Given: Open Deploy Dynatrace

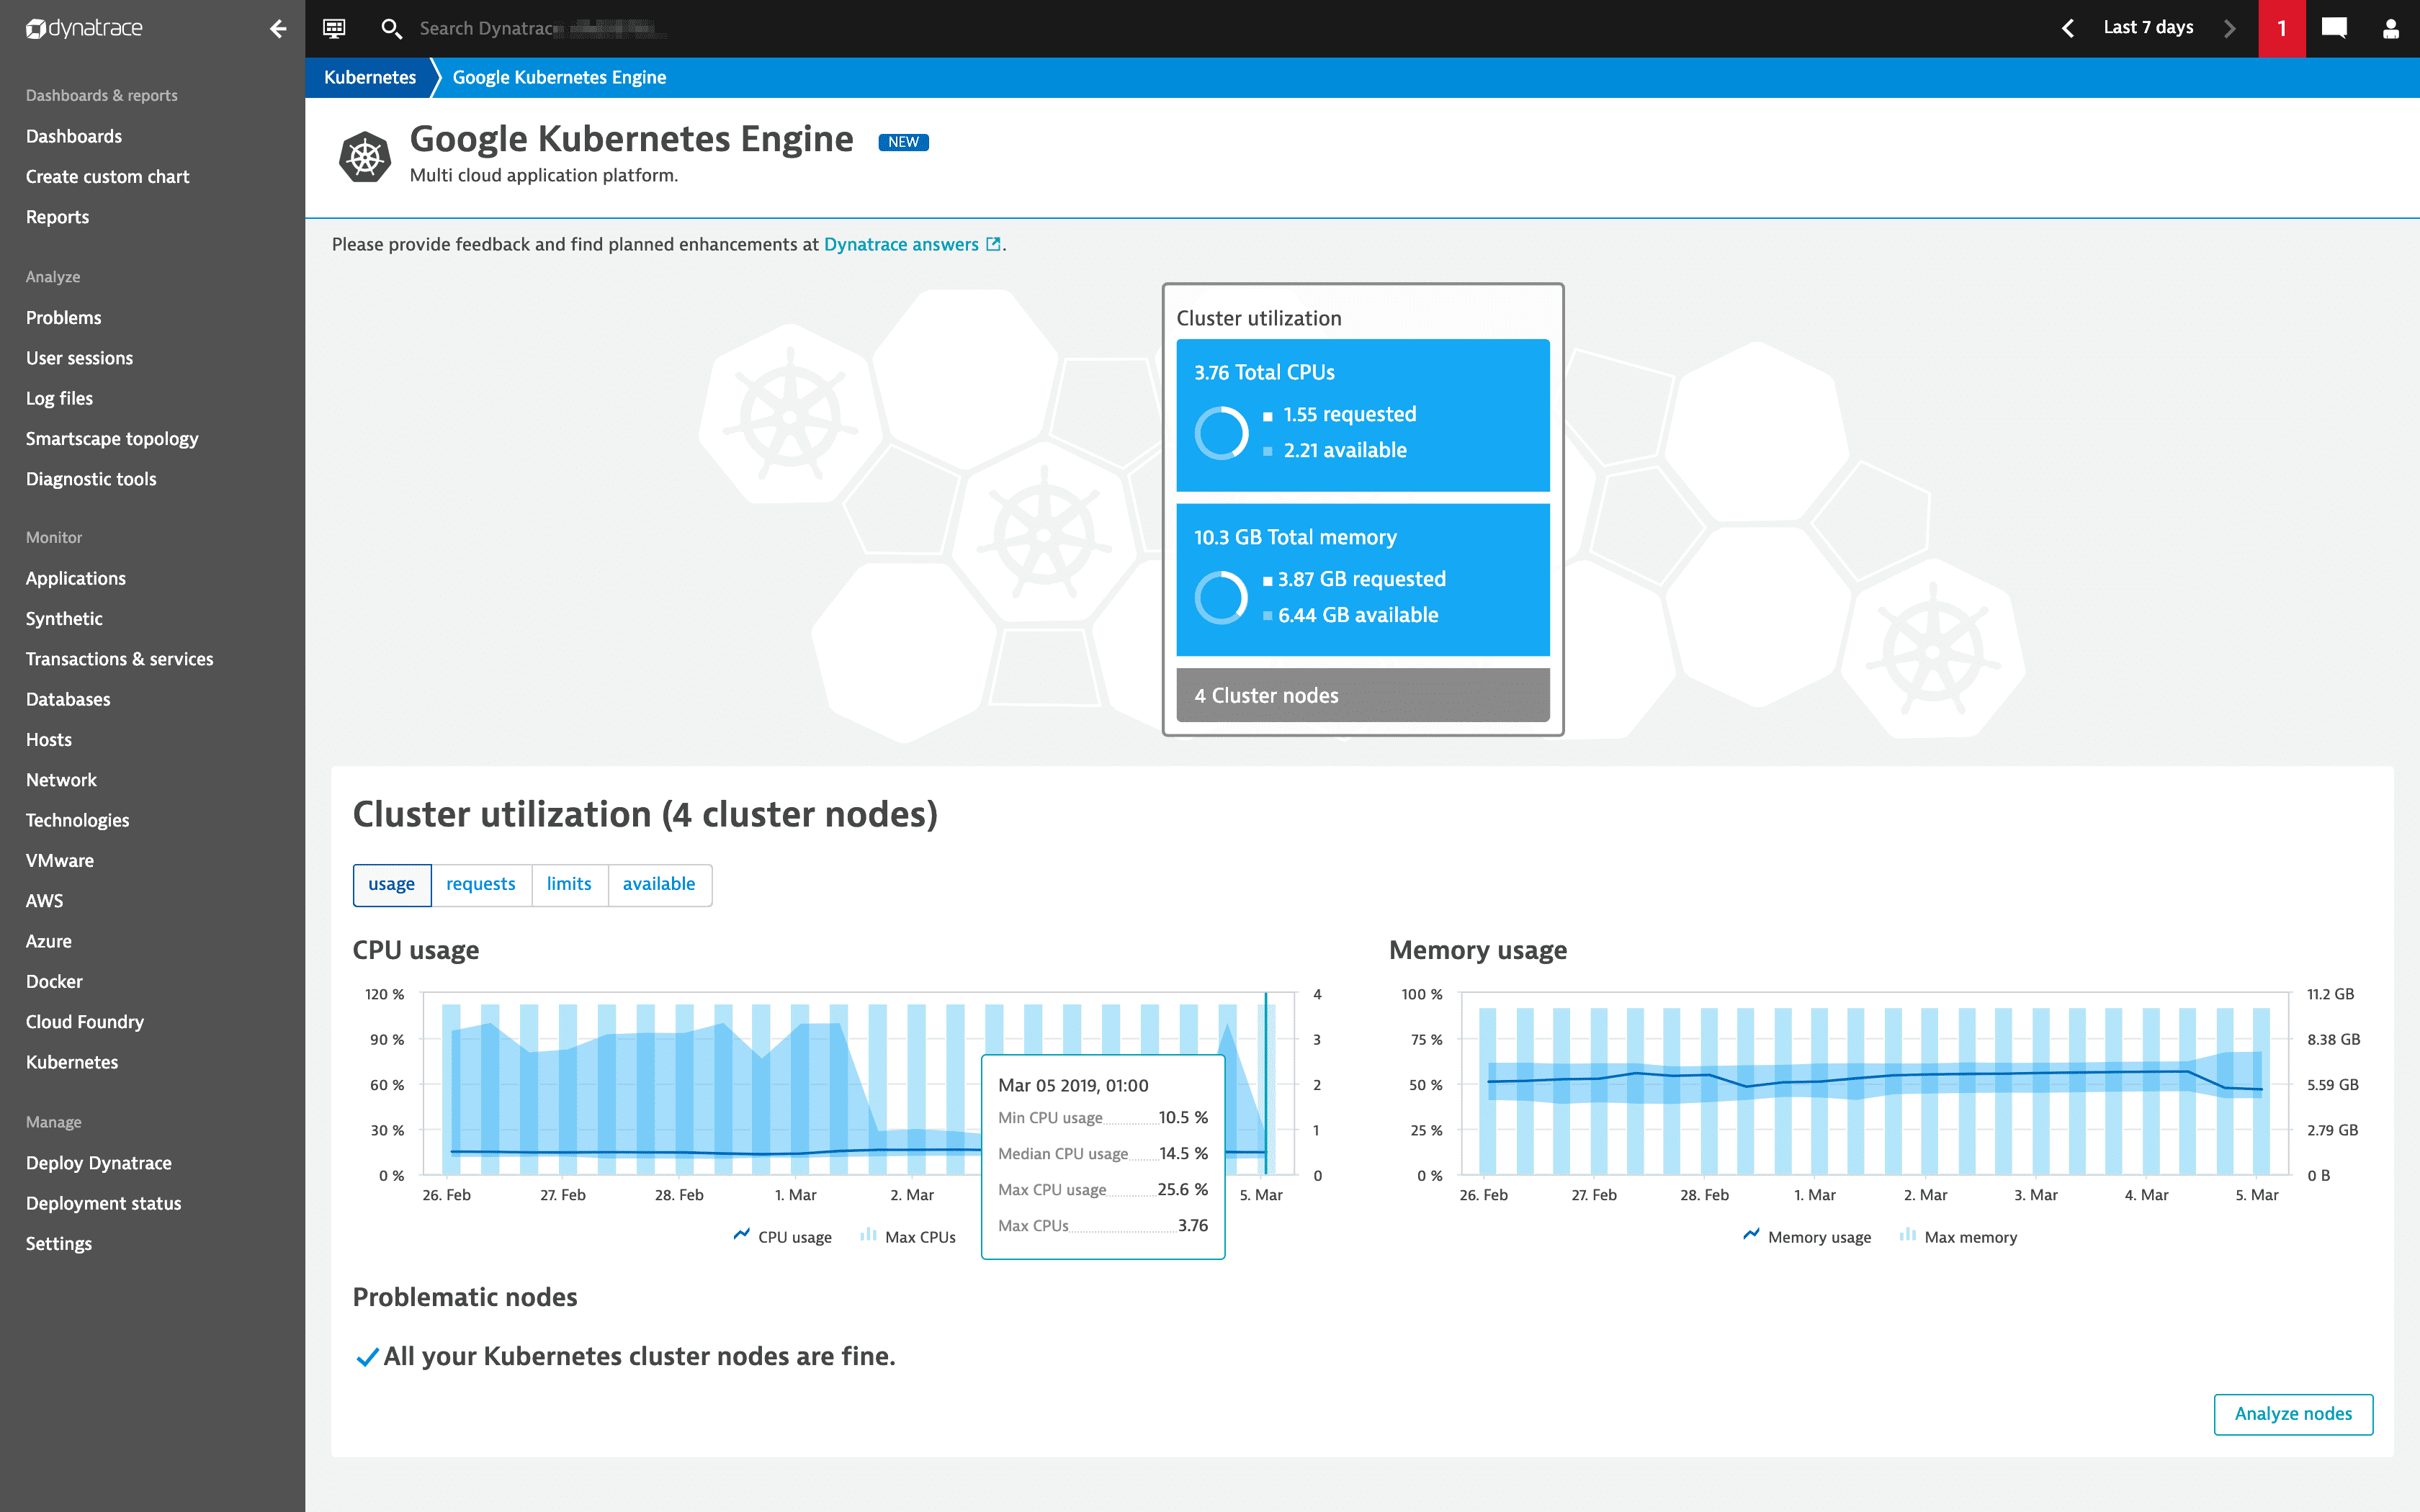Looking at the screenshot, I should tap(99, 1163).
